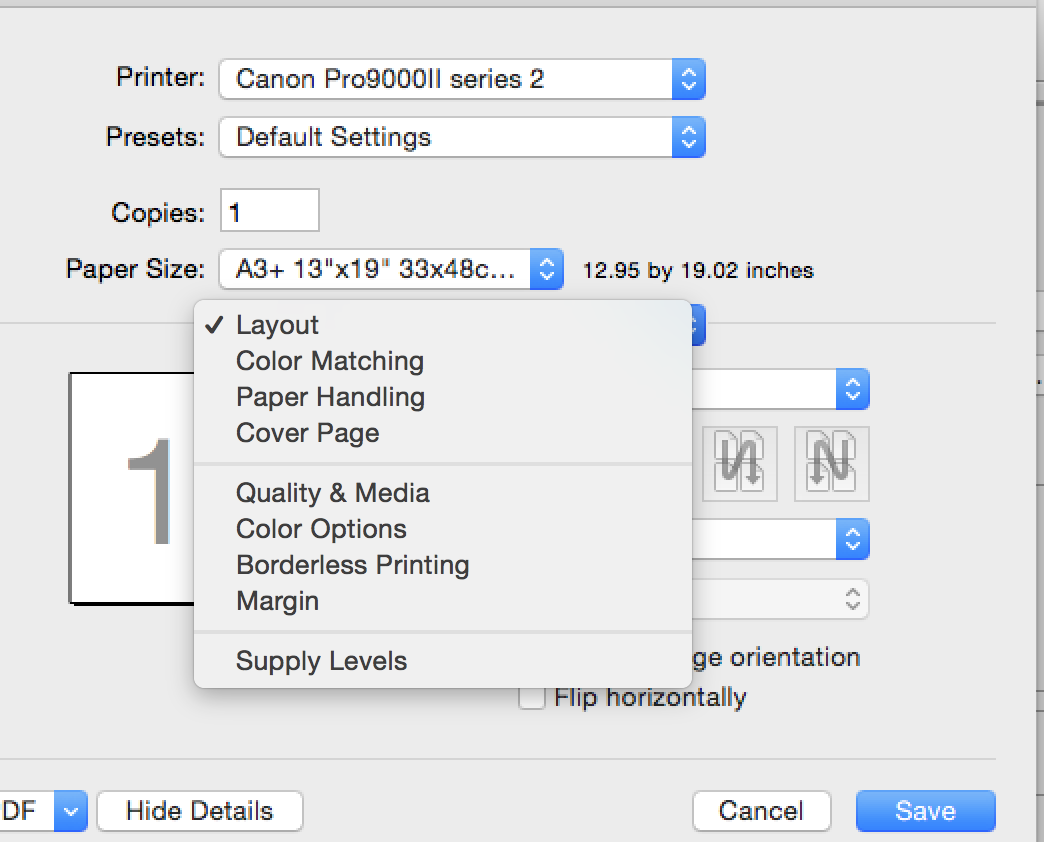The width and height of the screenshot is (1044, 842).
Task: Click the page preview thumbnail
Action: [132, 488]
